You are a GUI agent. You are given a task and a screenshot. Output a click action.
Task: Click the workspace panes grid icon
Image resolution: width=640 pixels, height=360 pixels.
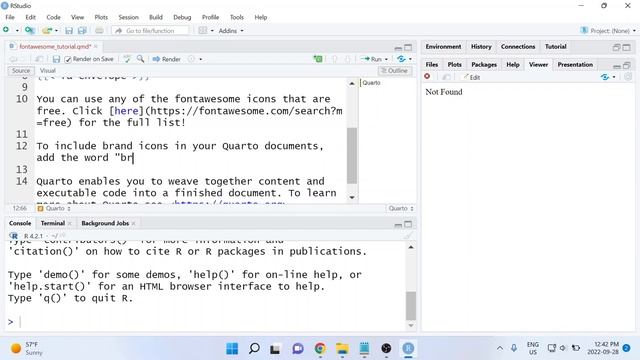[202, 31]
